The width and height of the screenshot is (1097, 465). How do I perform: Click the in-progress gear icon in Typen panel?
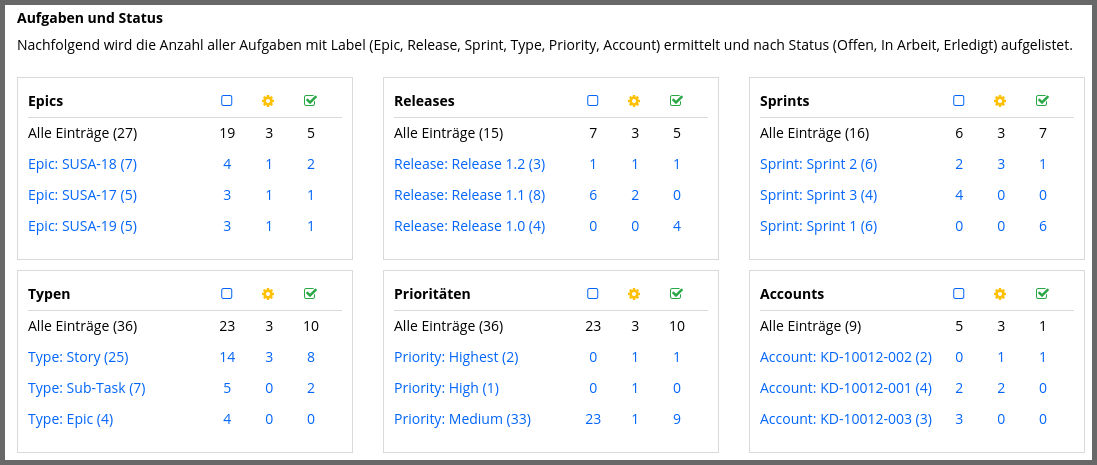point(268,294)
